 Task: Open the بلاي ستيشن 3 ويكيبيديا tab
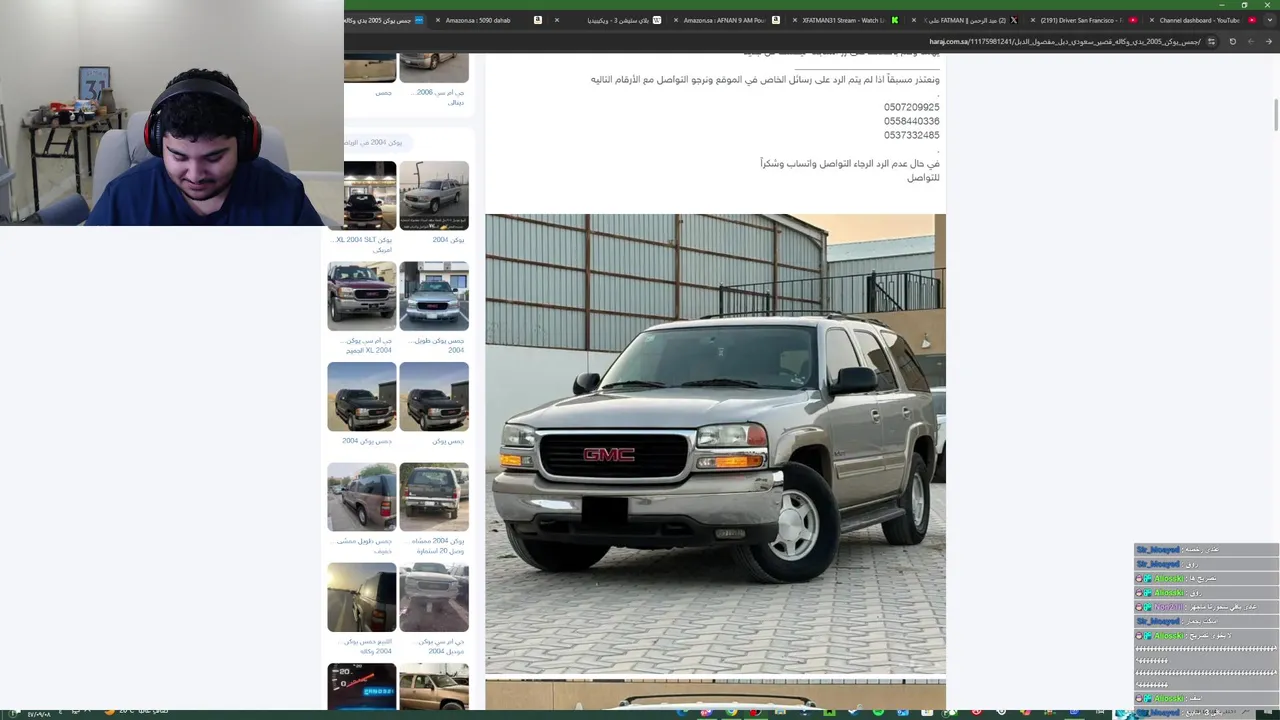605,20
